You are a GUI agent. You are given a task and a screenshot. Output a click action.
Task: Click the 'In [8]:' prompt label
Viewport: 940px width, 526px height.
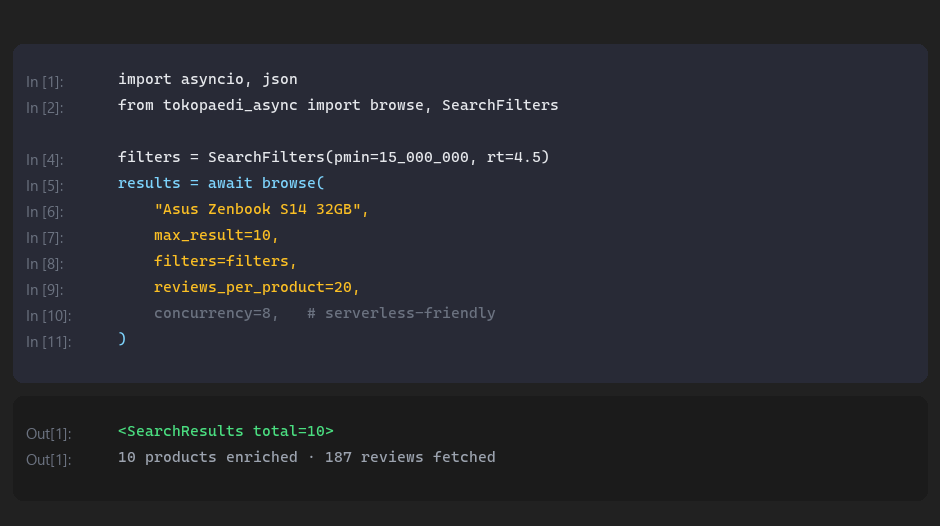coord(44,263)
